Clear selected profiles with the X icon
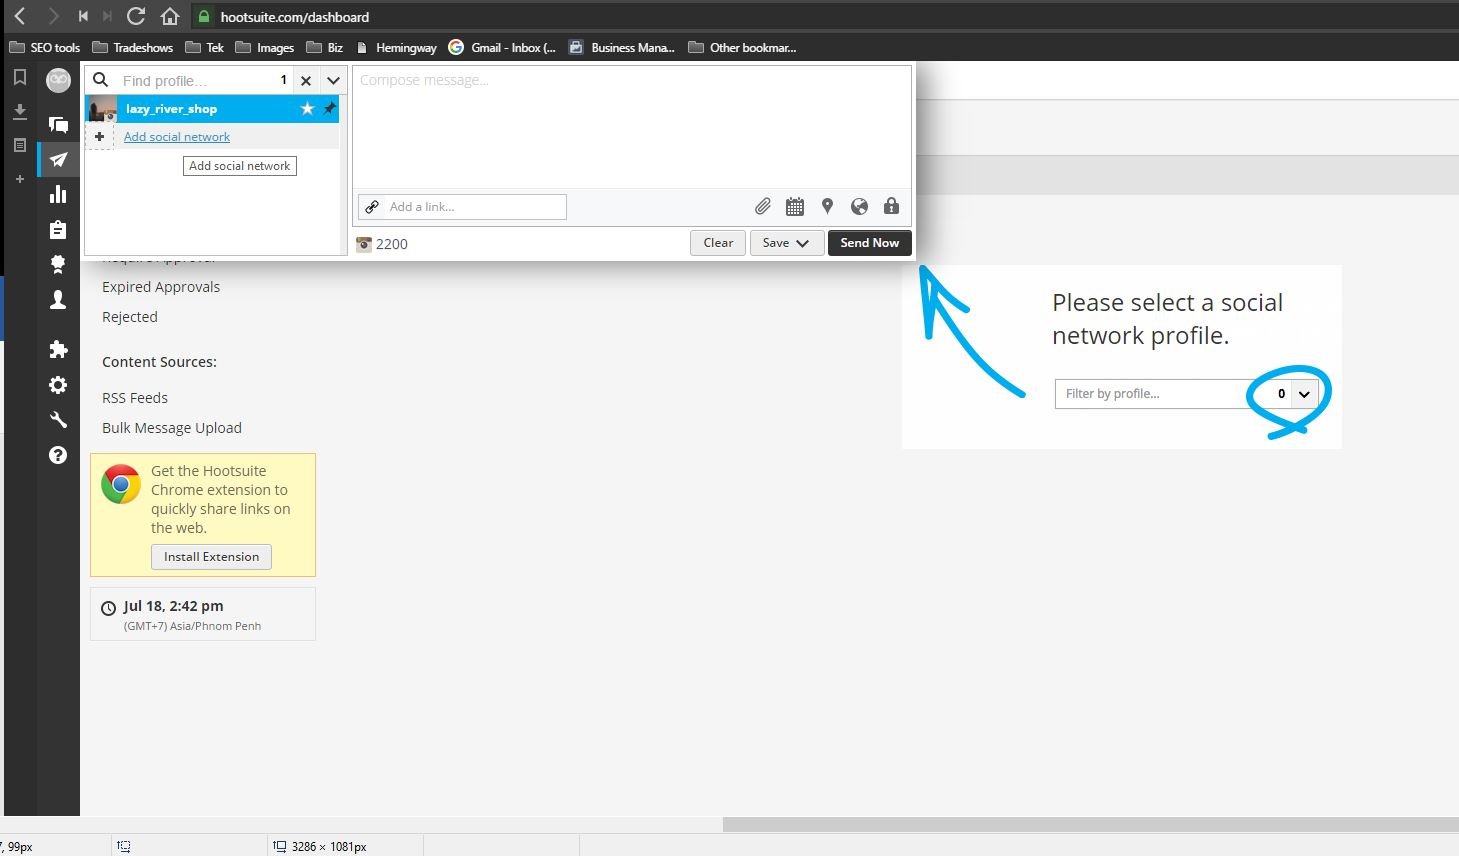The image size is (1459, 856). 306,80
